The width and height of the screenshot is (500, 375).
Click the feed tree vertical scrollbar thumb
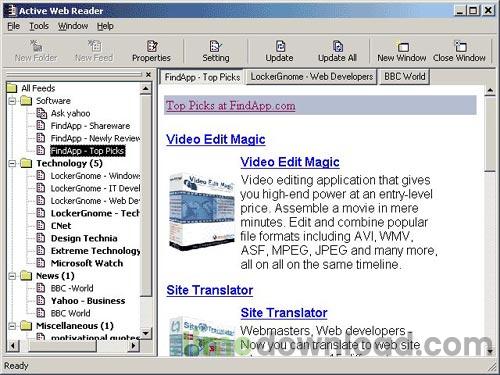tap(146, 196)
